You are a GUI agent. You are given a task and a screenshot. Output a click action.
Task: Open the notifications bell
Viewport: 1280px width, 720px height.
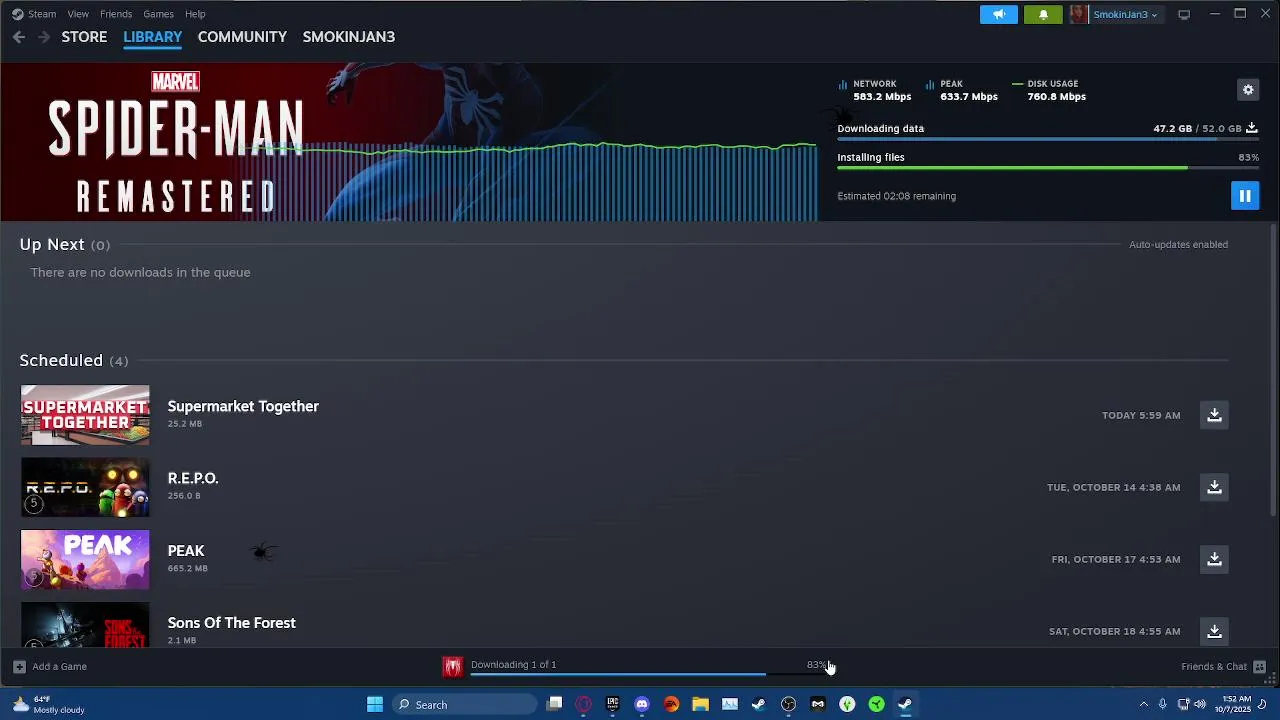1043,14
